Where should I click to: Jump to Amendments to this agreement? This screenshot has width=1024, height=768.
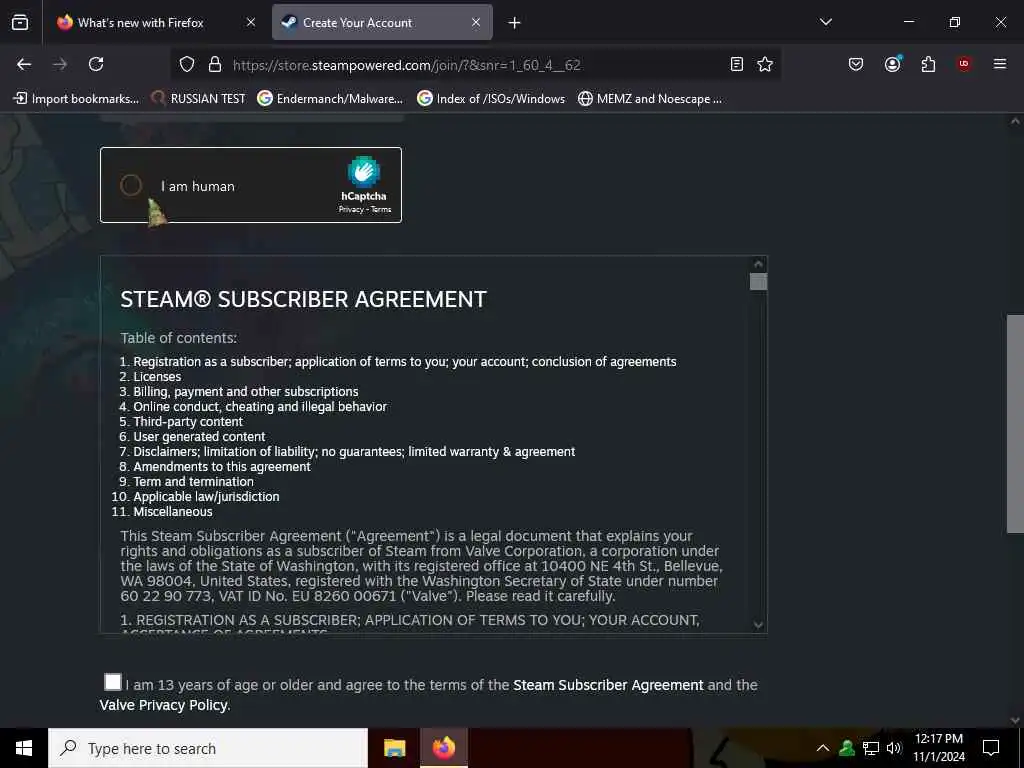click(222, 467)
